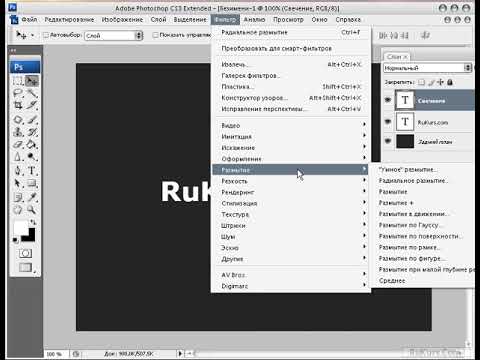Screen dimensions: 480x360
Task: Select the Horizontal Type tool
Action: tap(32, 171)
